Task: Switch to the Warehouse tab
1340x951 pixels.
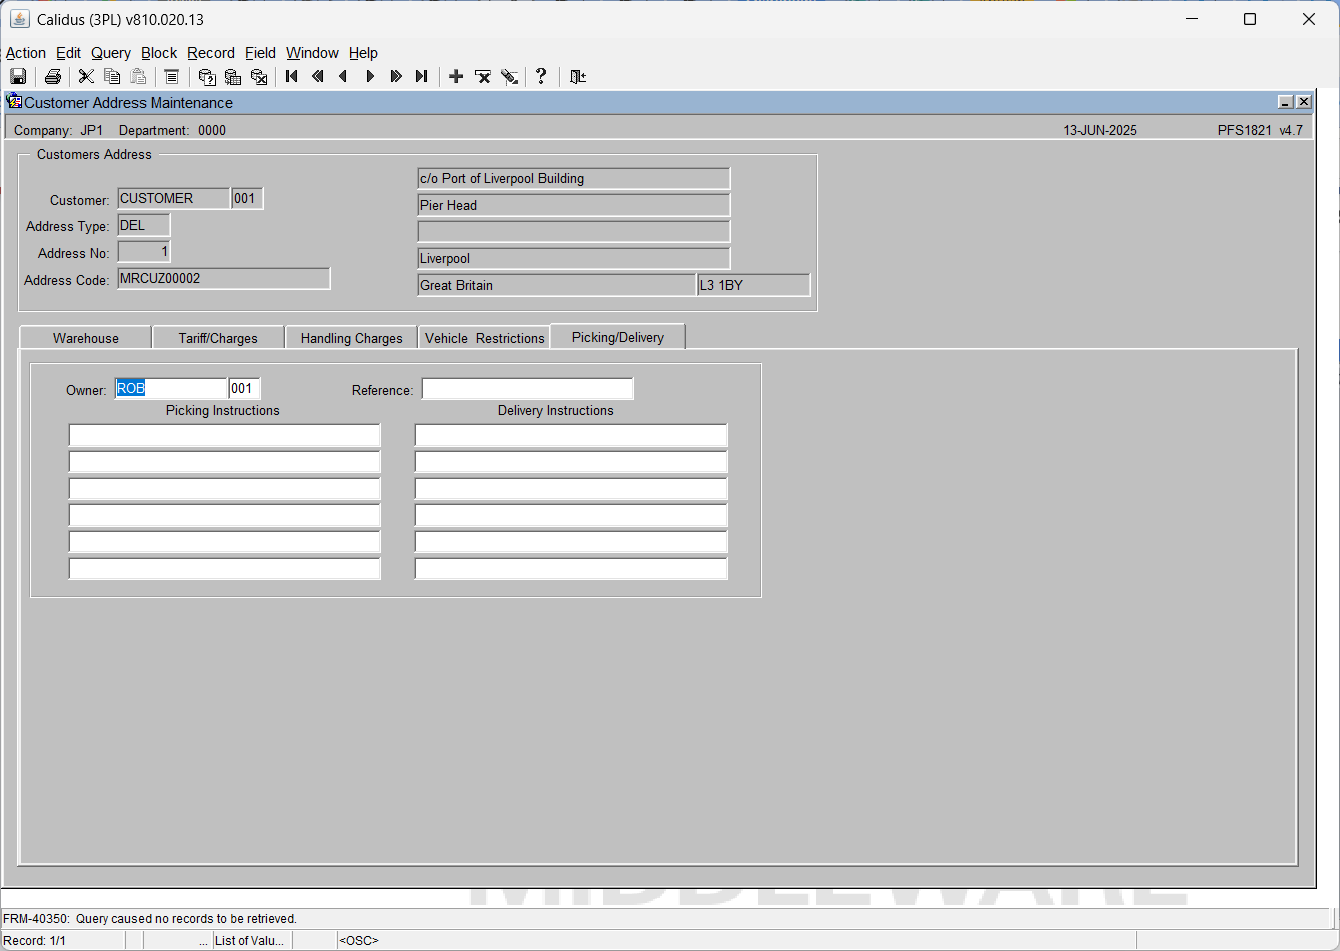Action: [x=86, y=338]
